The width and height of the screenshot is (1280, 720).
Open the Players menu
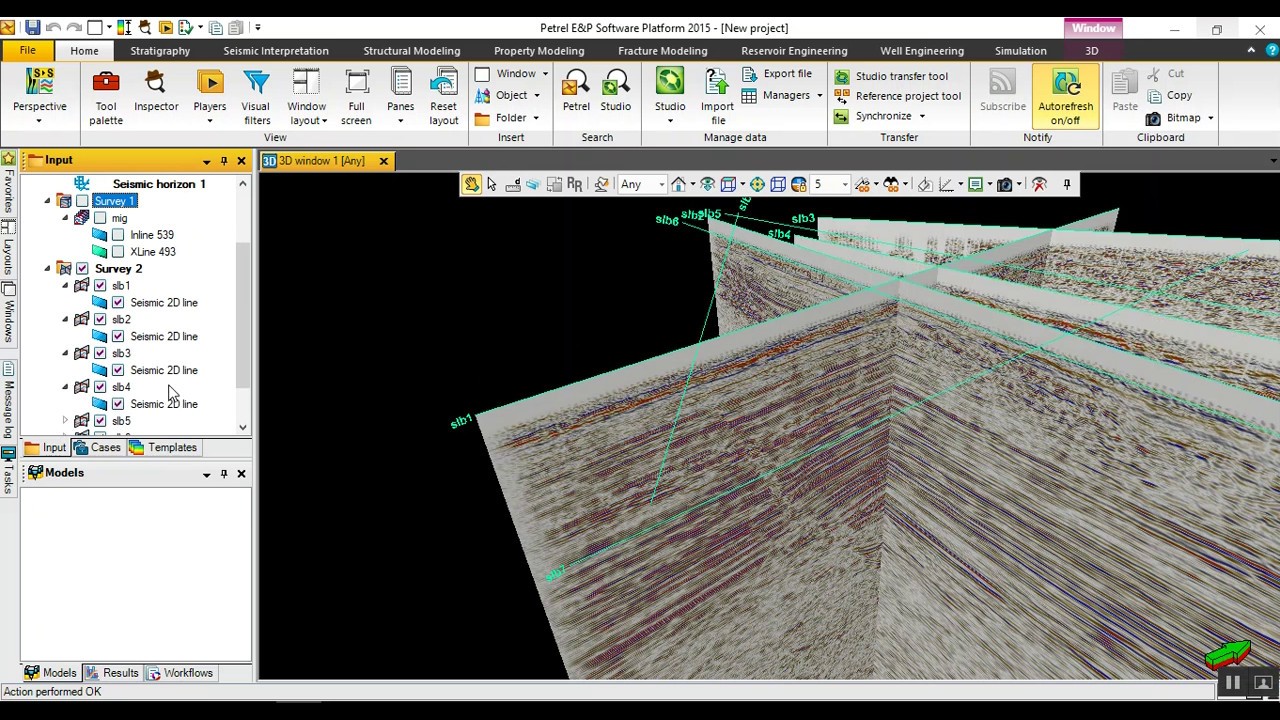tap(210, 97)
